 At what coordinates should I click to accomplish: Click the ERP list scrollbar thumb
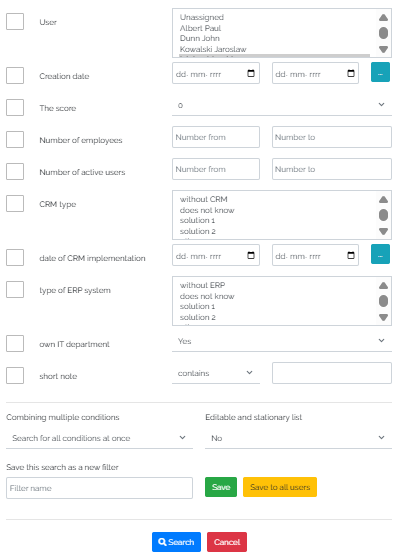(x=383, y=301)
